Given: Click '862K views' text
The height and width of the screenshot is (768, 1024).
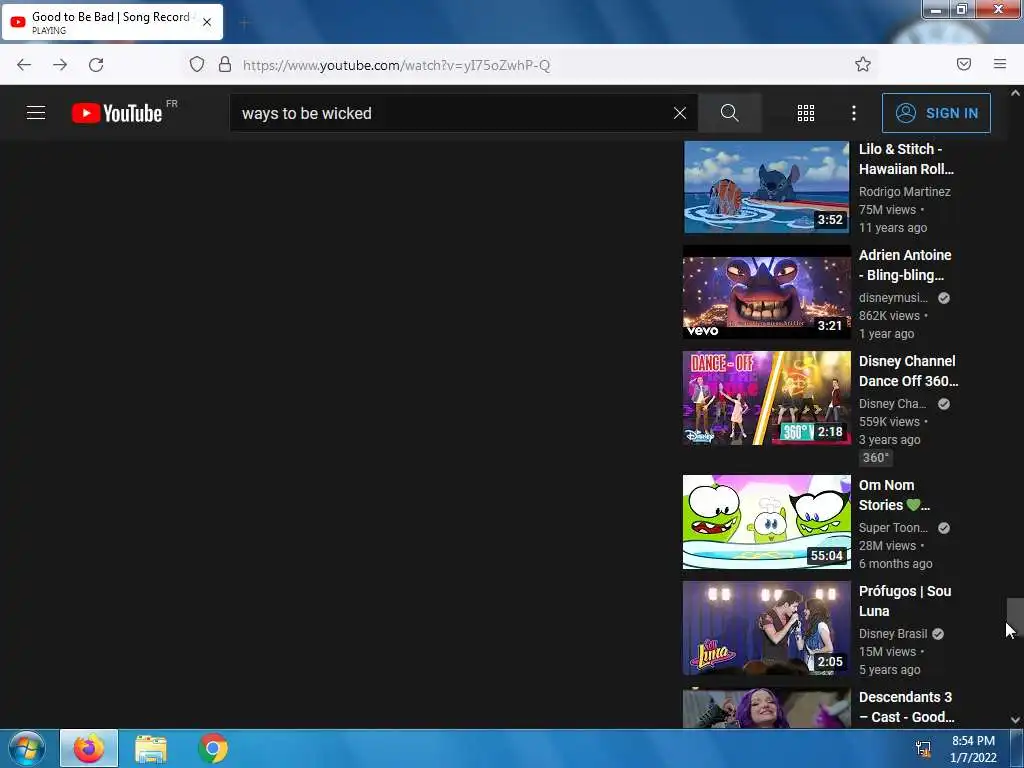Looking at the screenshot, I should click(x=889, y=315).
